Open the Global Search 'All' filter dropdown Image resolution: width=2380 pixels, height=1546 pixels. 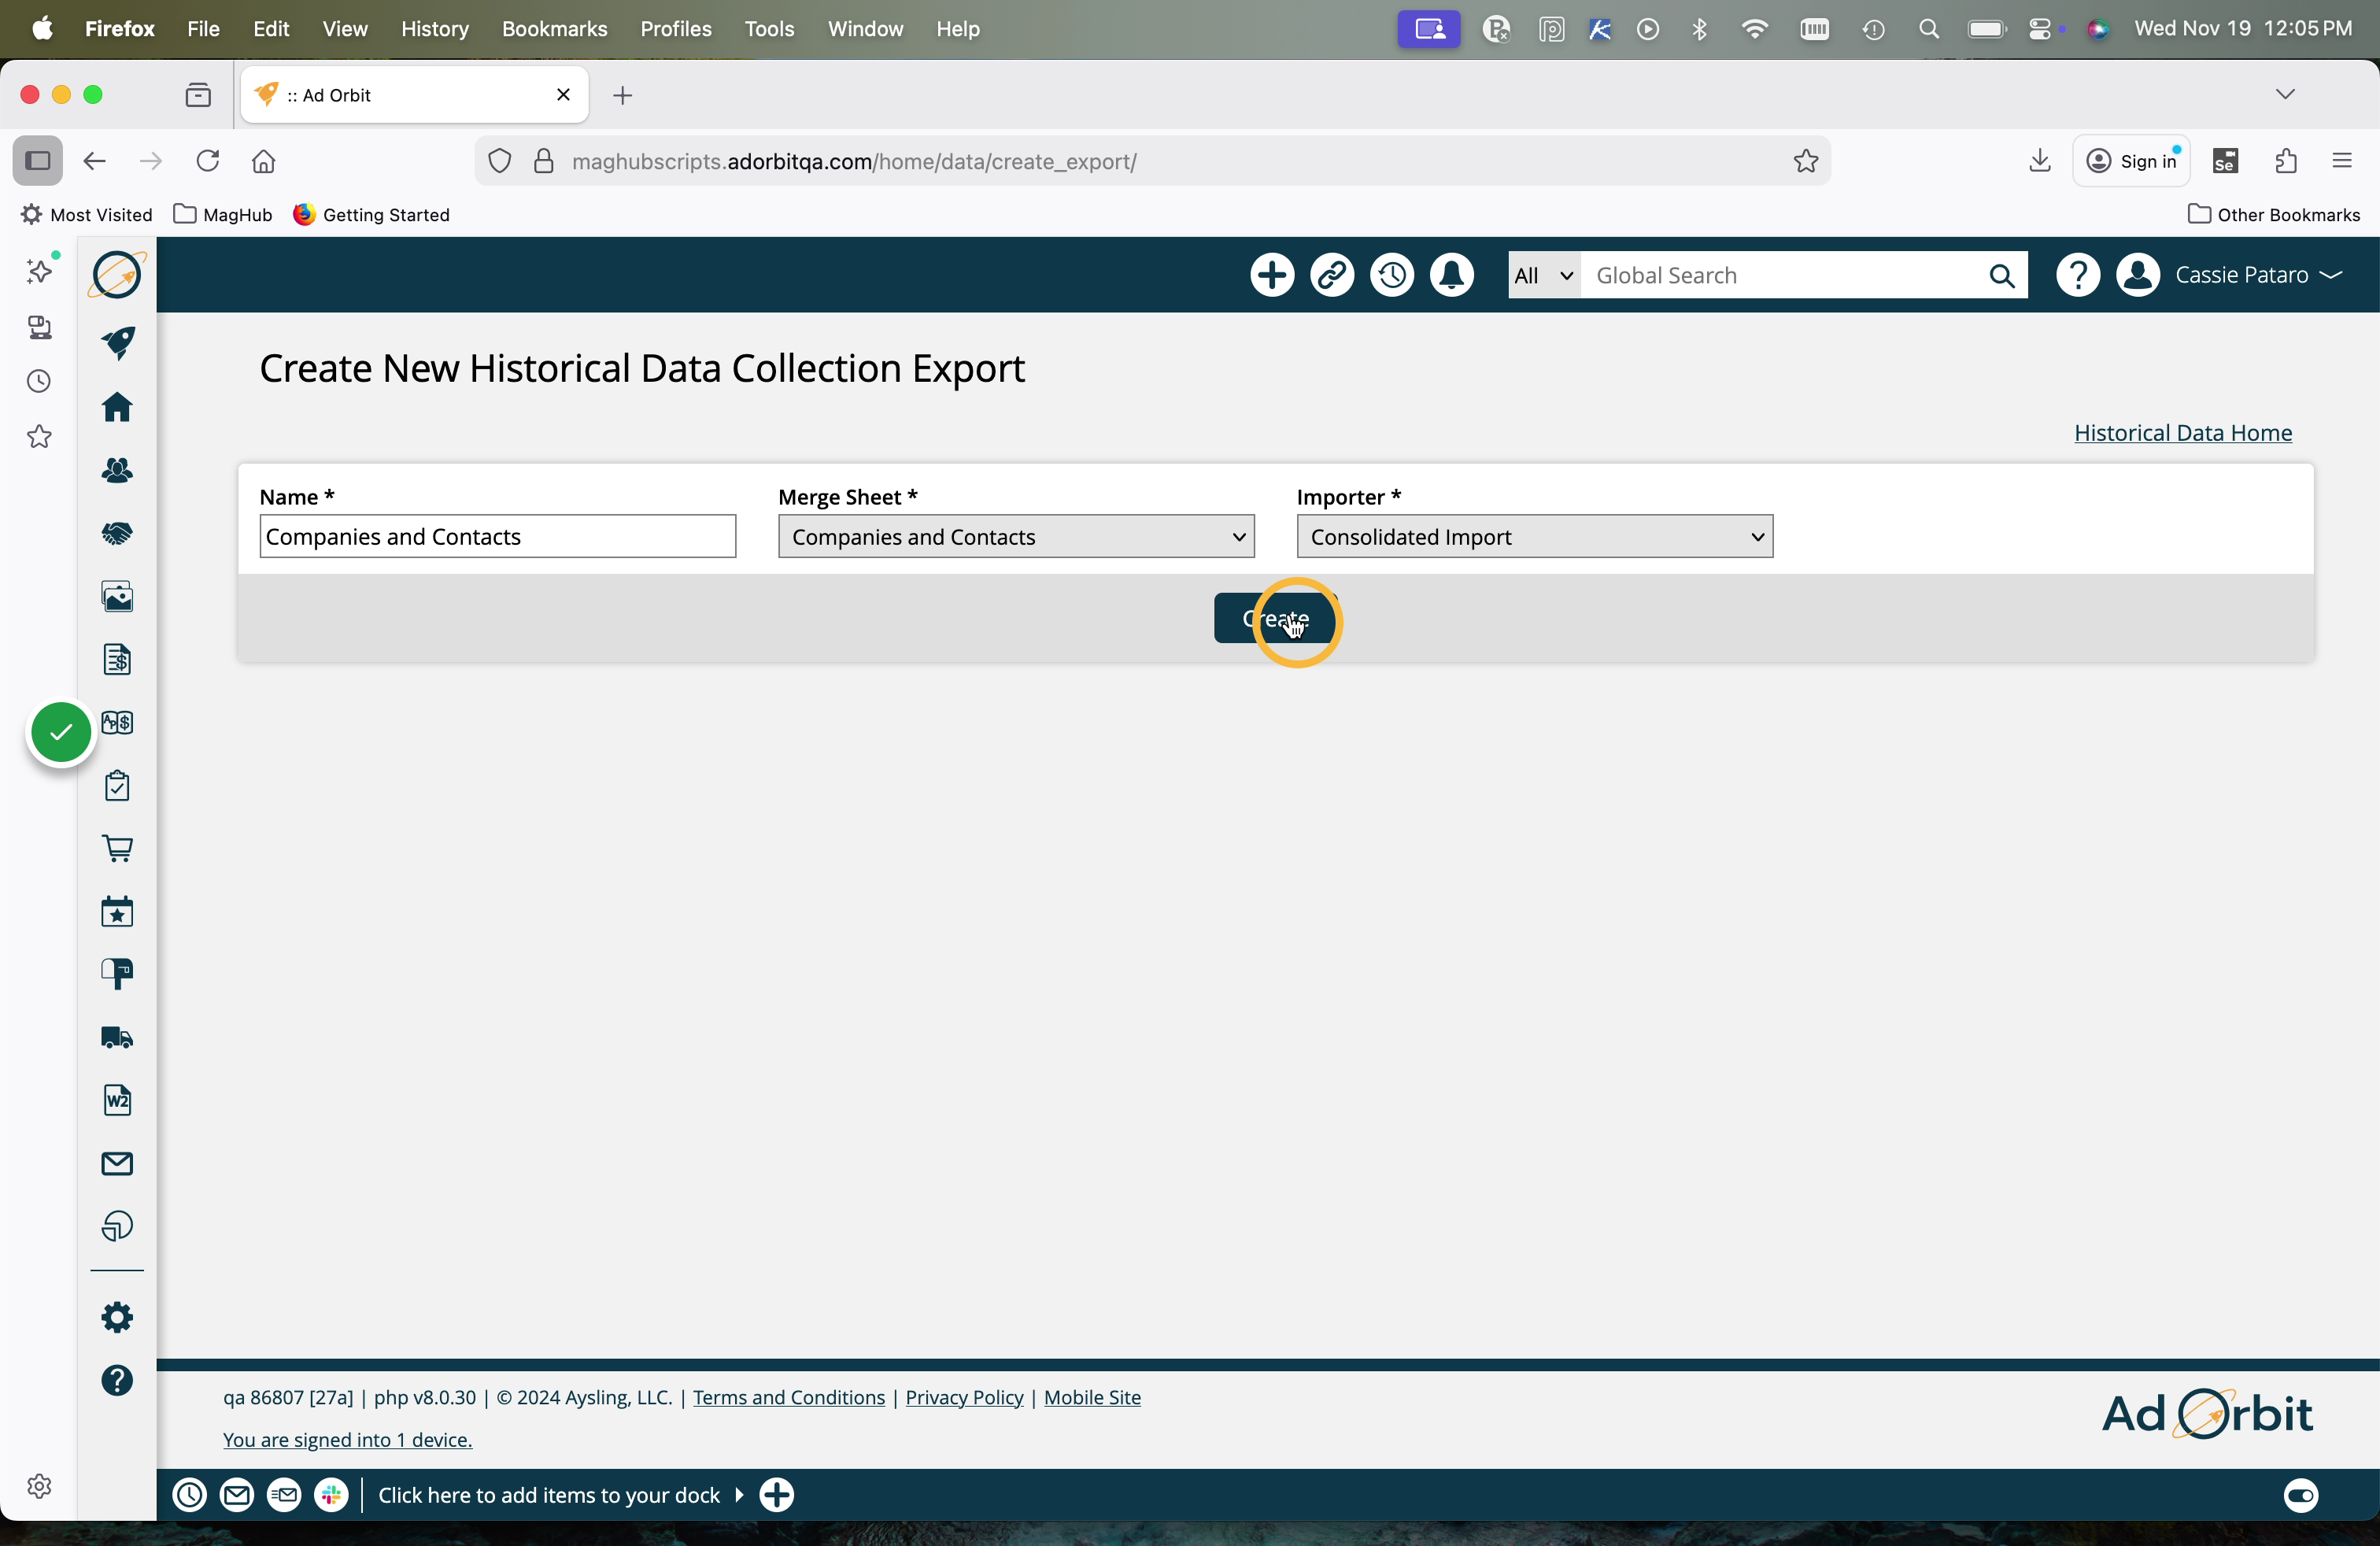click(x=1543, y=275)
